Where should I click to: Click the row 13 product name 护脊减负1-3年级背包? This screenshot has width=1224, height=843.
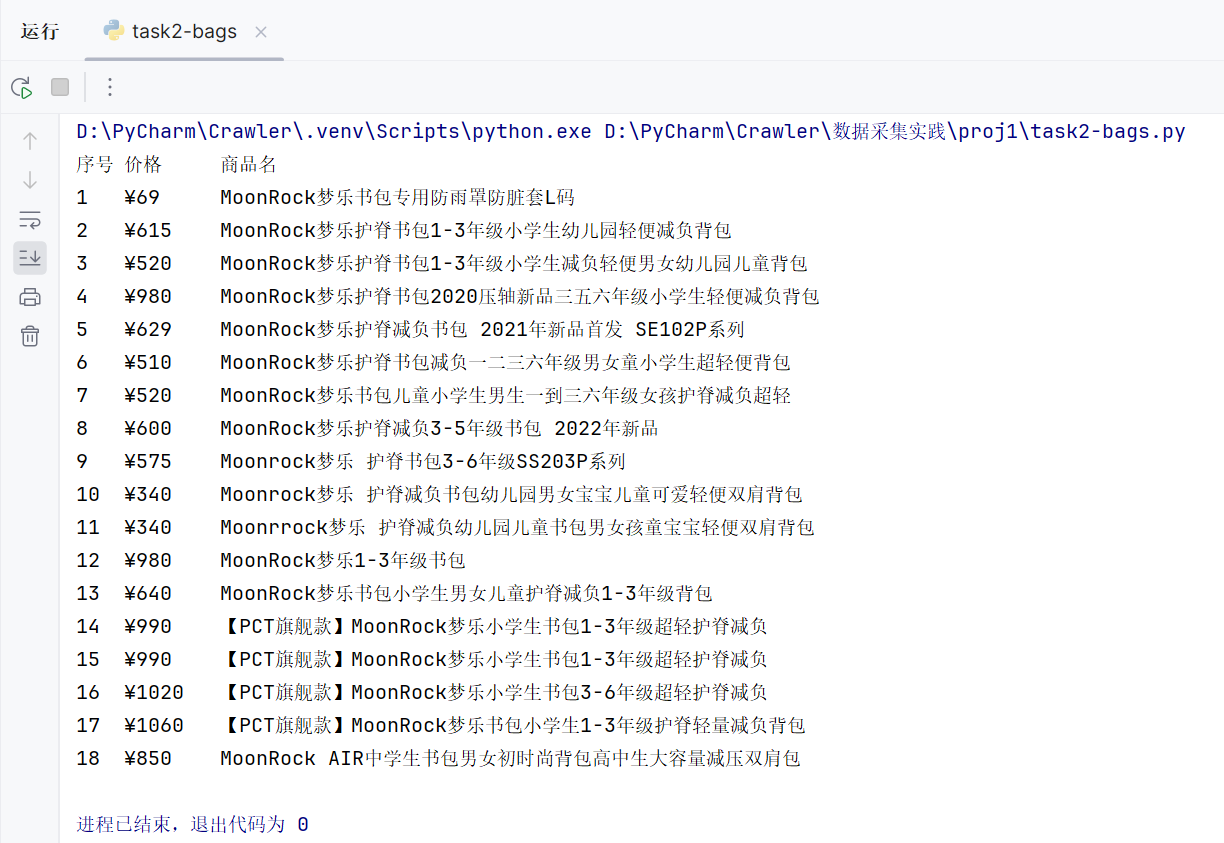coord(466,593)
